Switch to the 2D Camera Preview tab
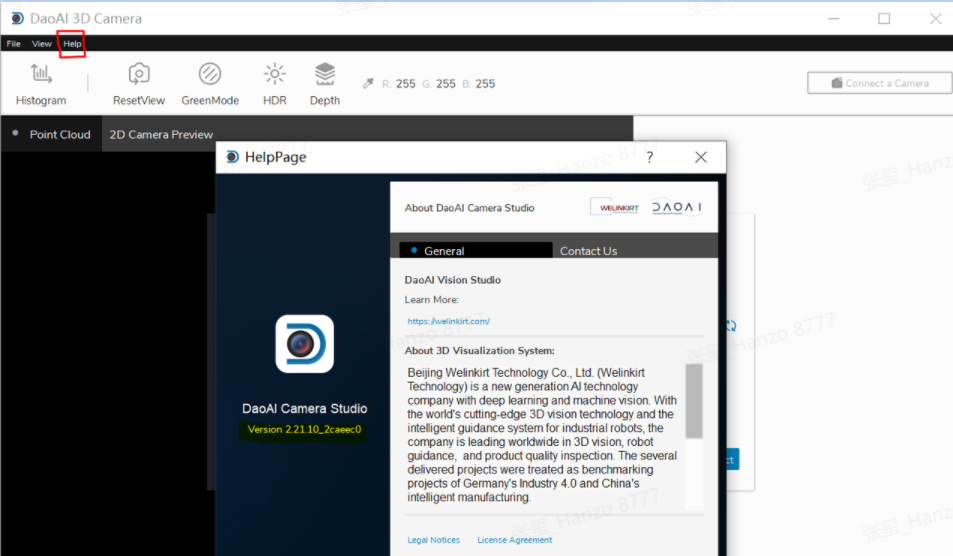Viewport: 953px width, 556px height. tap(161, 134)
